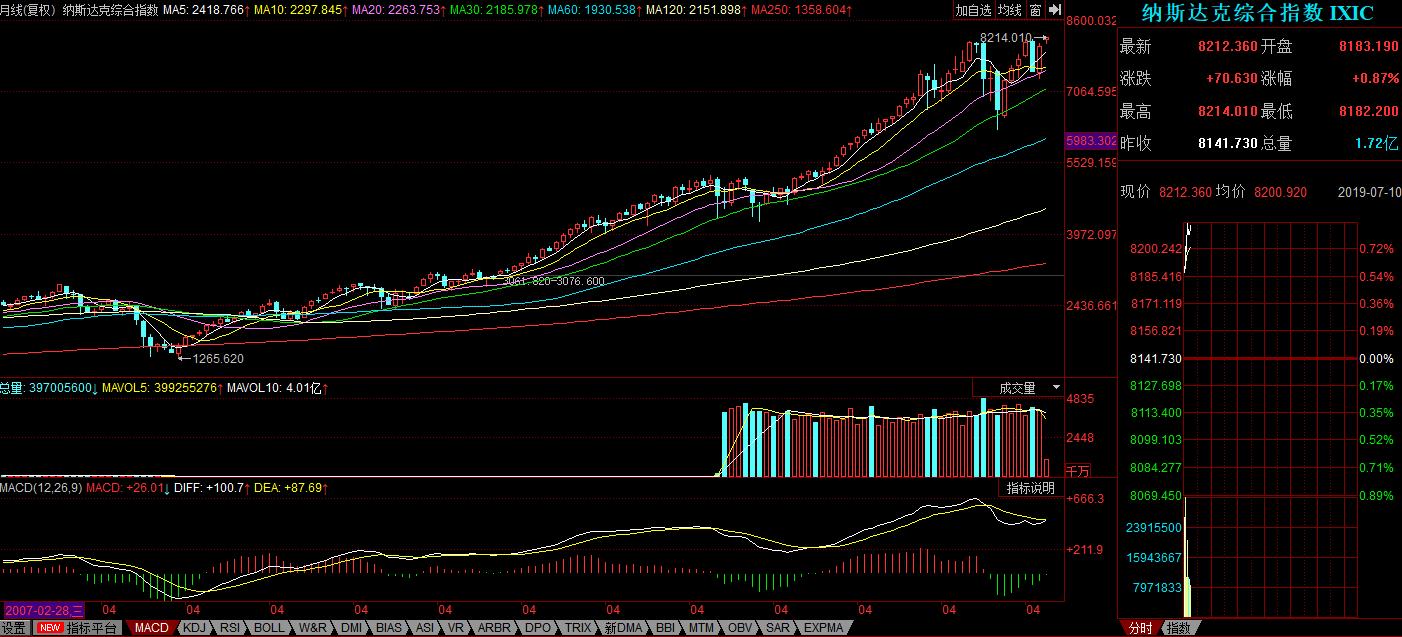Select the W&R indicator tab
Screen dimensions: 1402x637
click(x=311, y=628)
